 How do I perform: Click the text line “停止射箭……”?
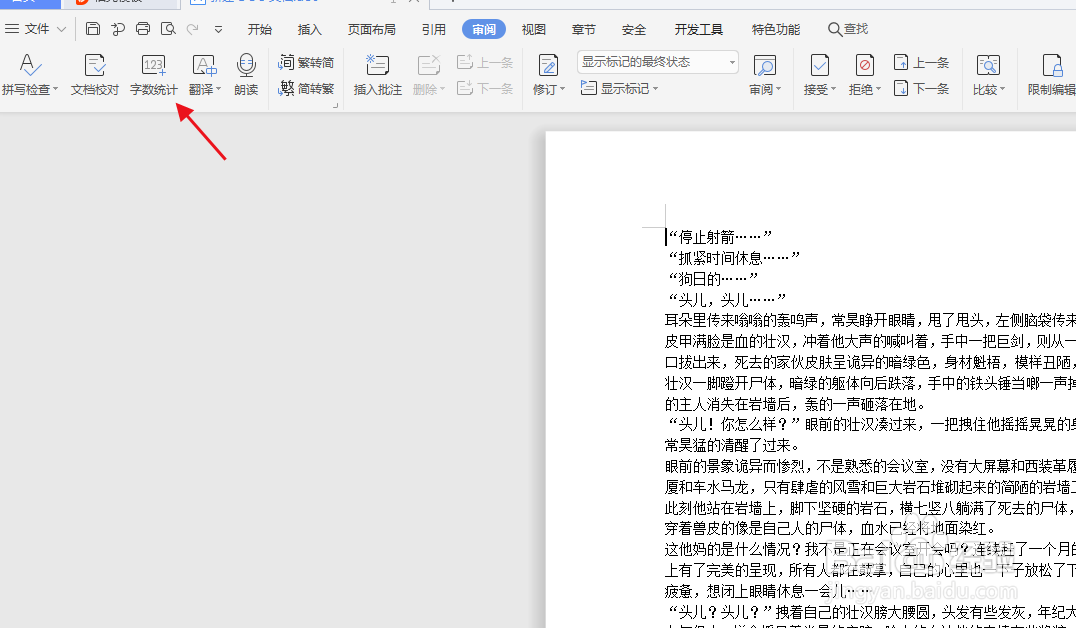click(x=719, y=237)
